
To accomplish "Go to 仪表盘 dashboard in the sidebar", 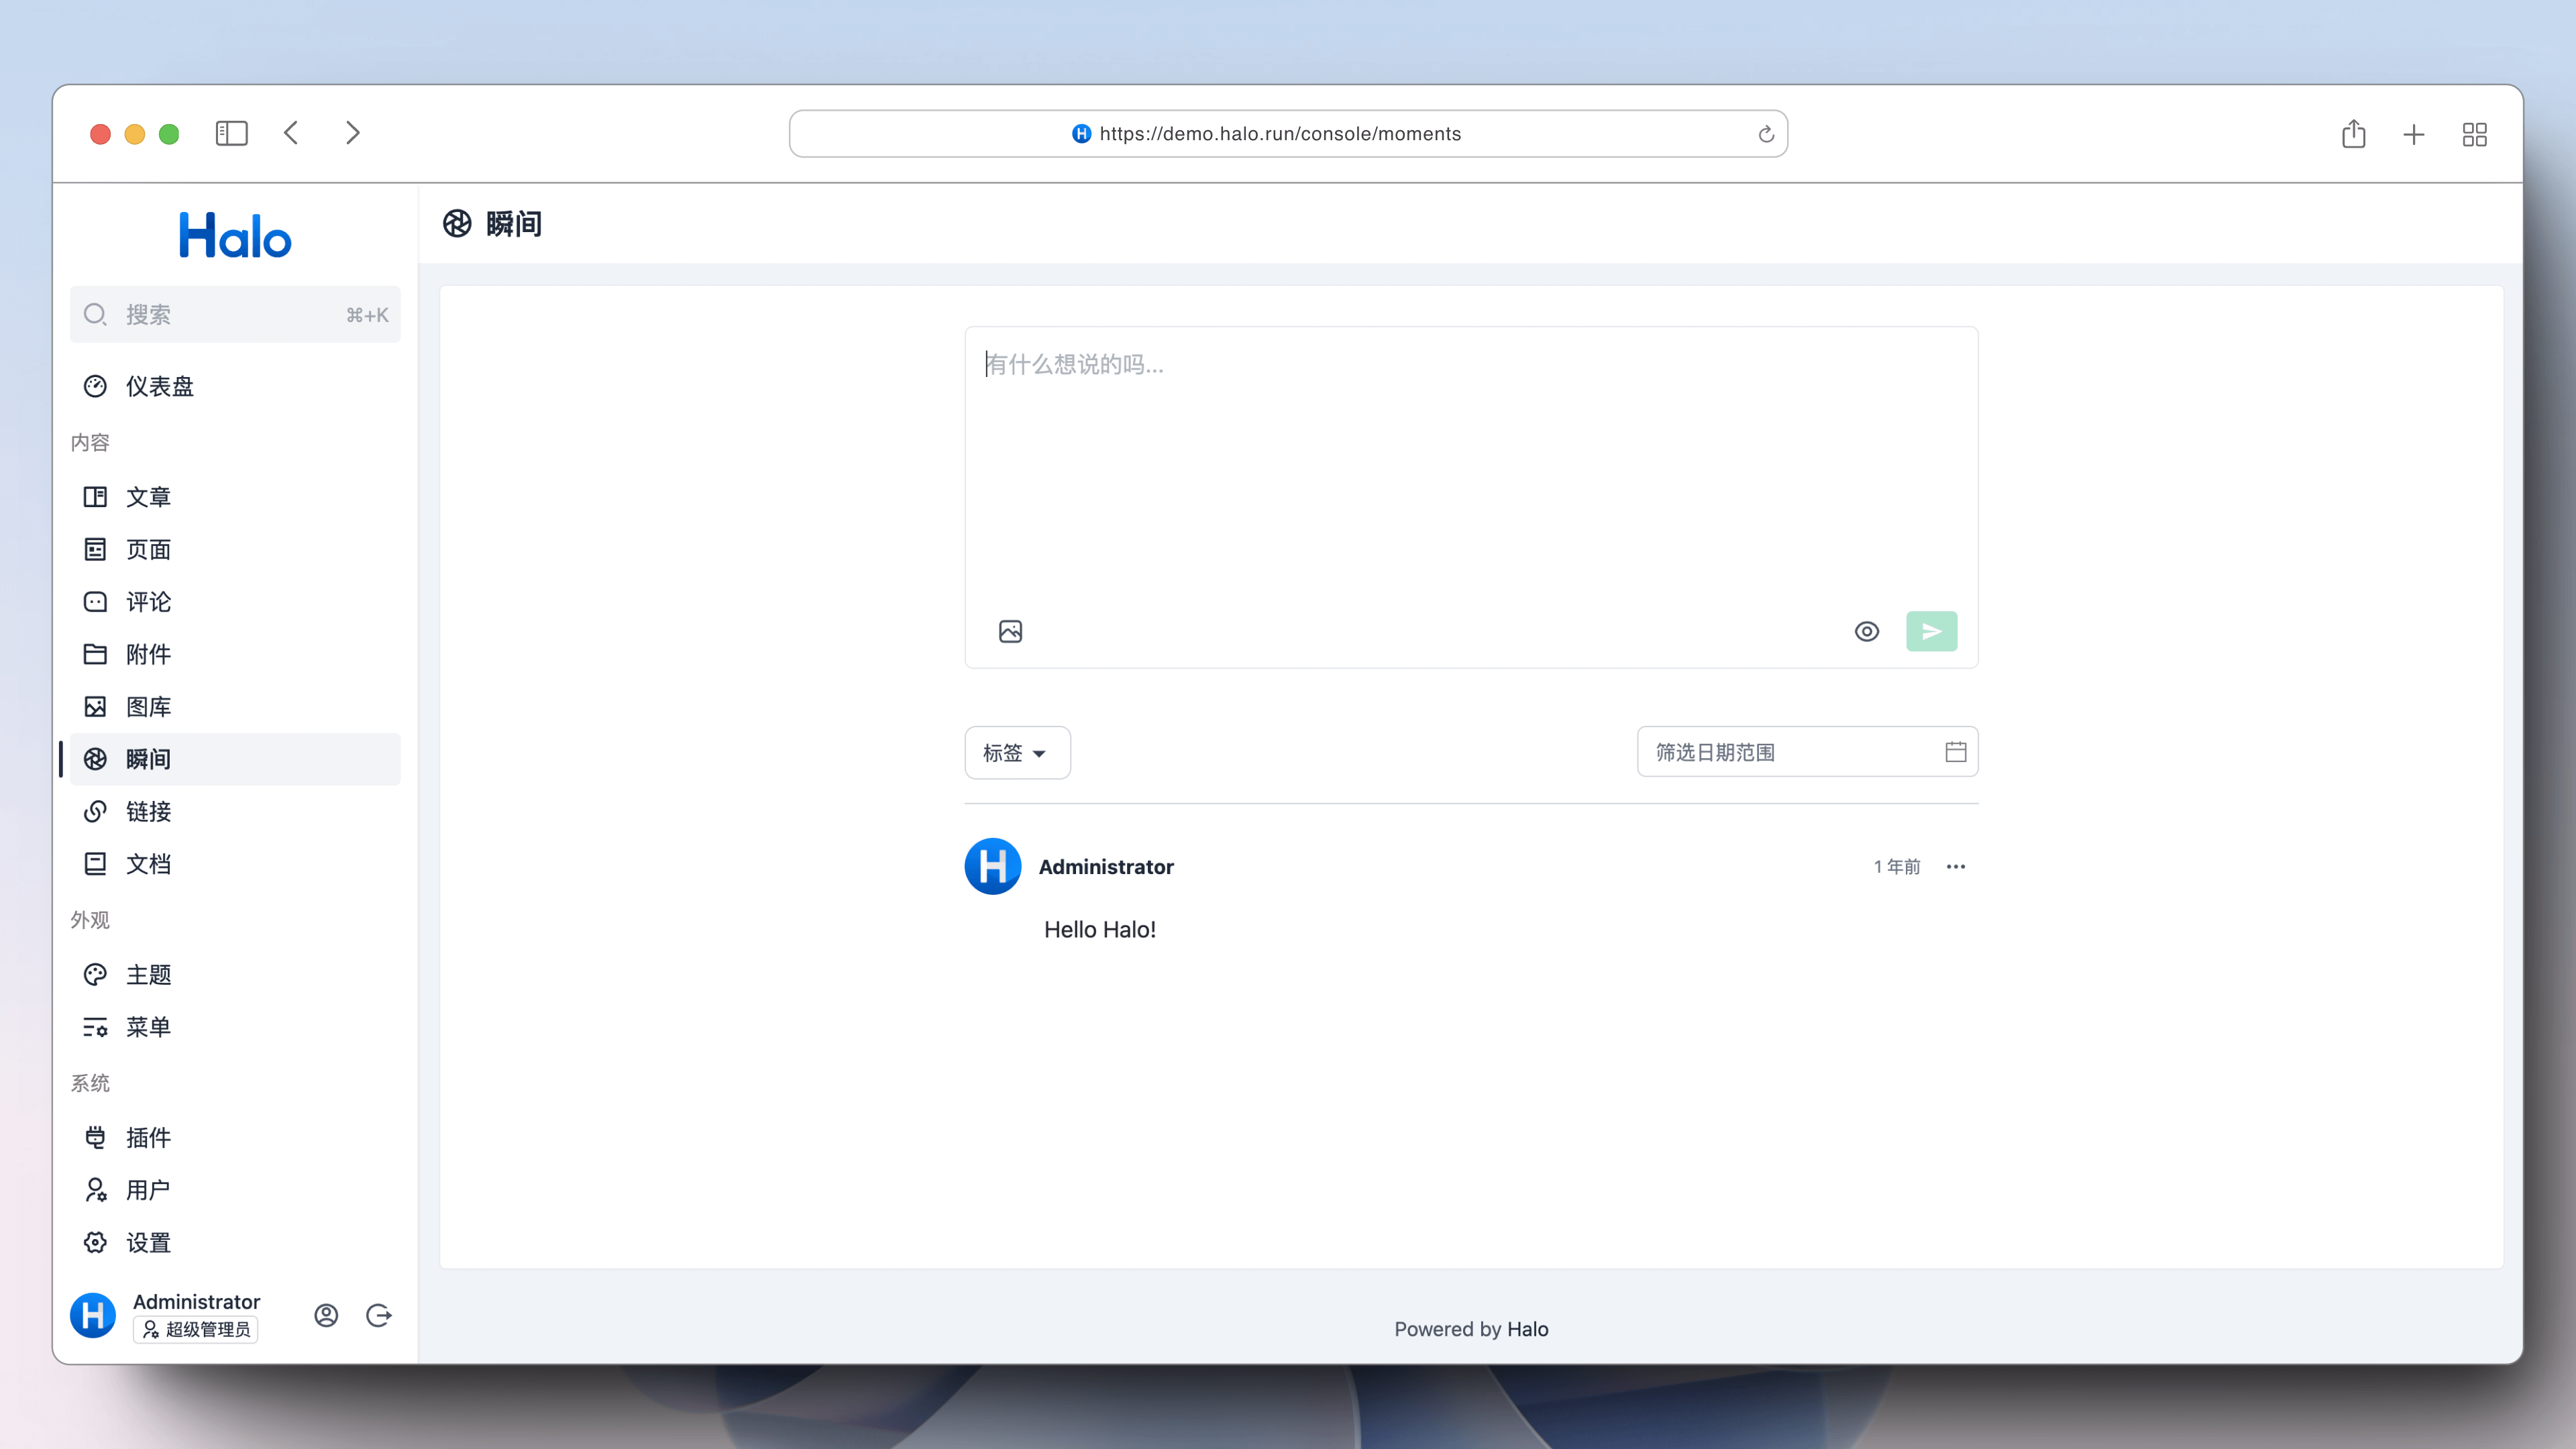I will [x=160, y=386].
